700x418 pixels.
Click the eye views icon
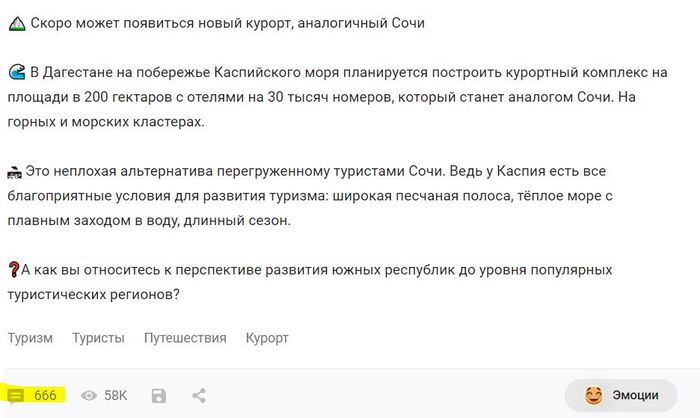pos(89,396)
